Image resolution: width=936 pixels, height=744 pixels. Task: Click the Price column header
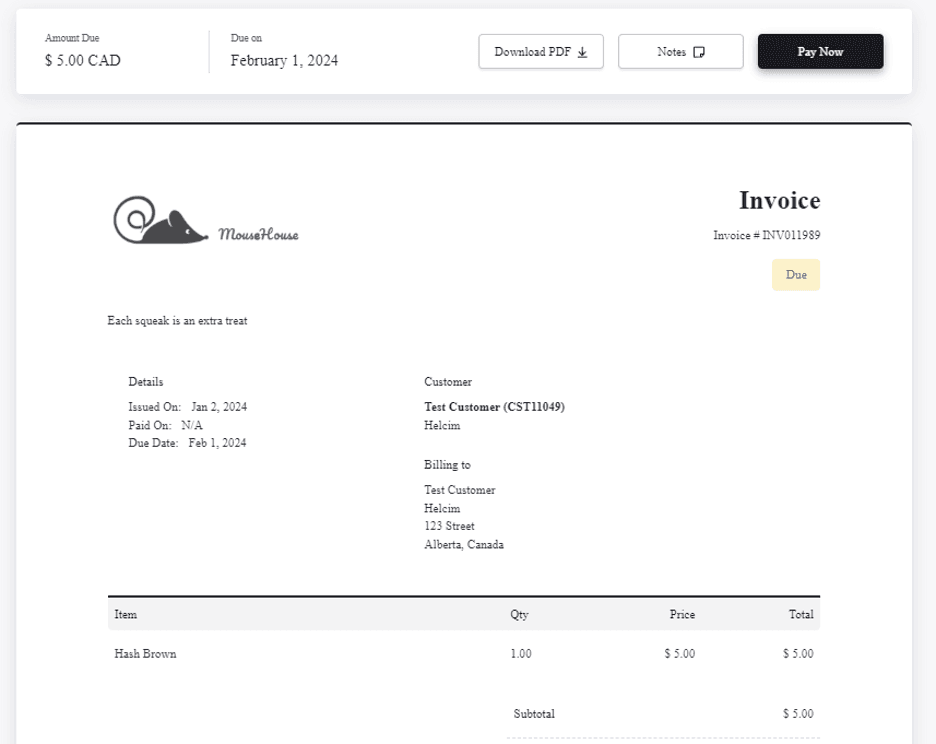click(x=682, y=614)
